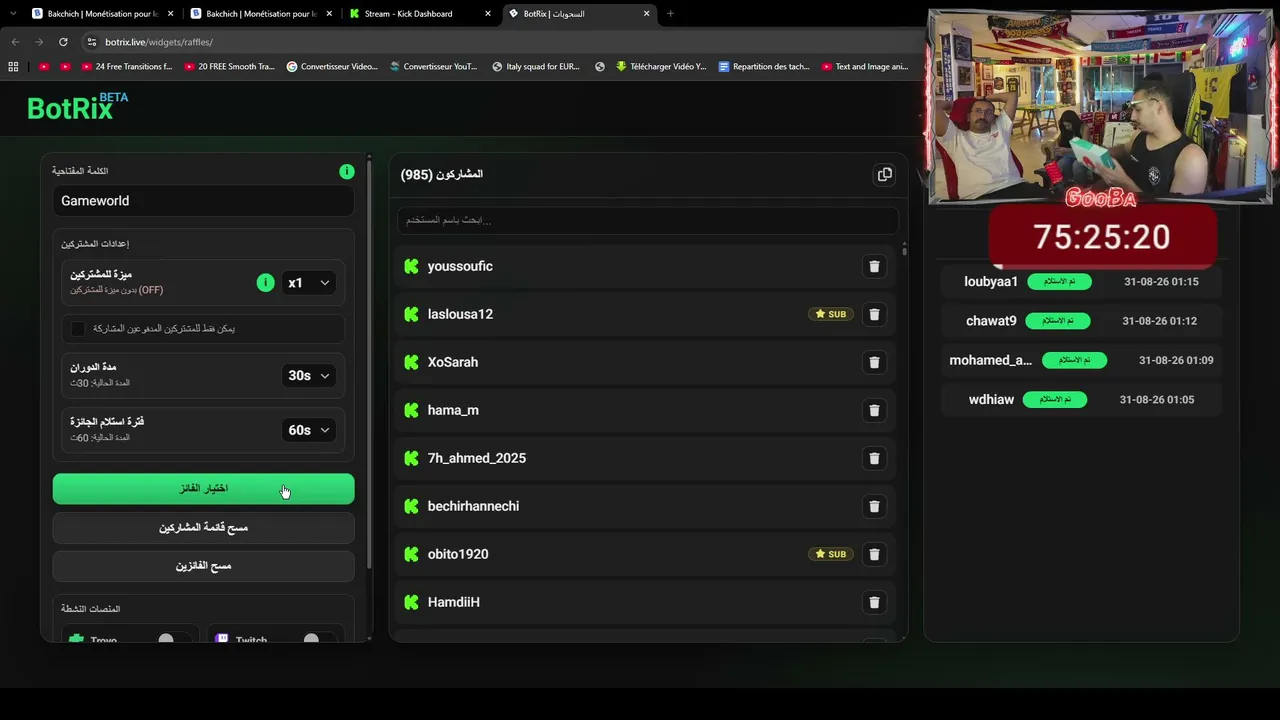Close the BotRix tab
Image resolution: width=1280 pixels, height=720 pixels.
click(646, 14)
